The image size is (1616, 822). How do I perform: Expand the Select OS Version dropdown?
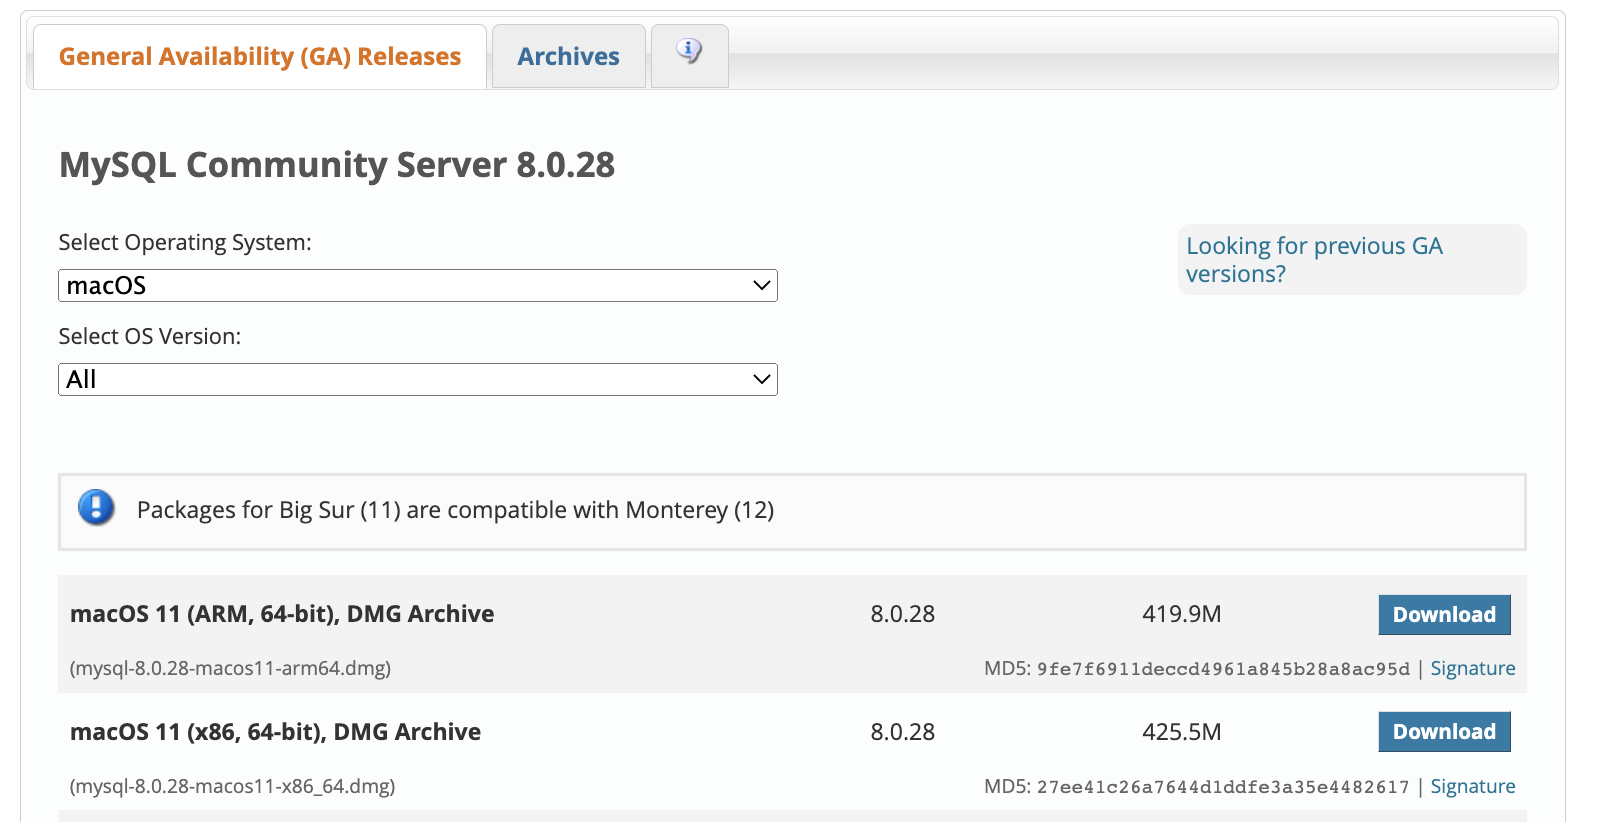418,380
